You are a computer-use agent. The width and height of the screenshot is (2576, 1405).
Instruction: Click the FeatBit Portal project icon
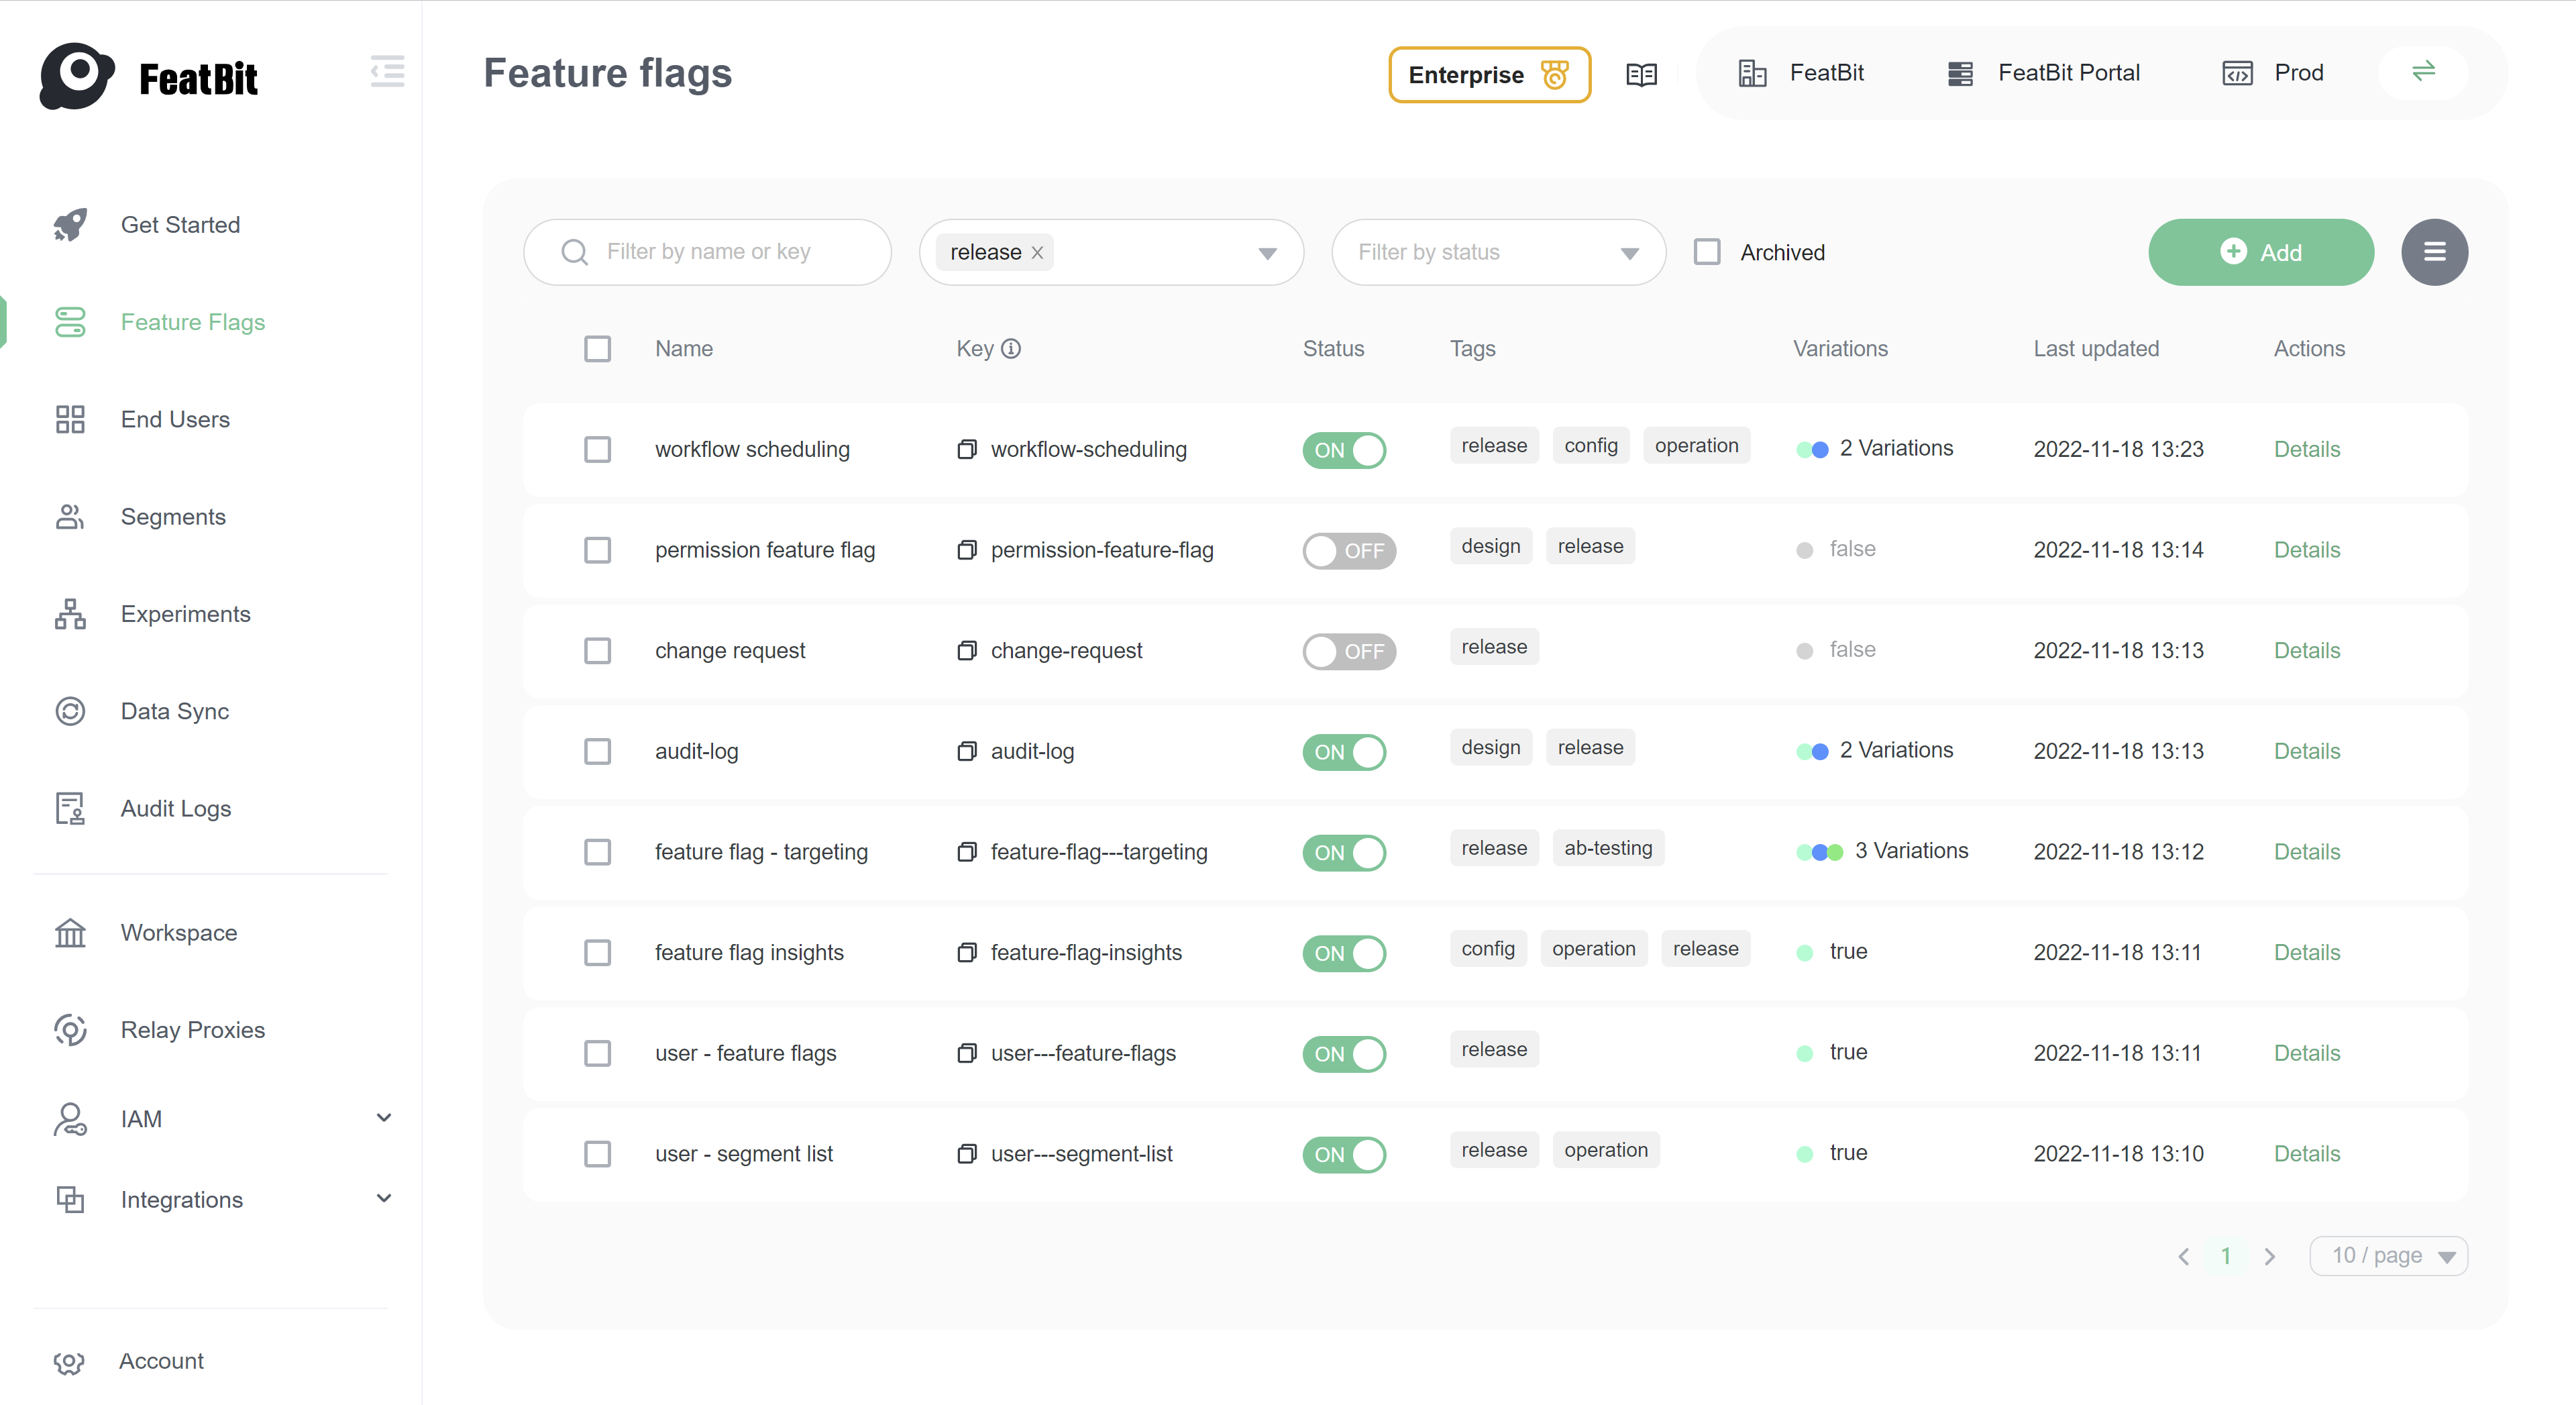tap(1960, 73)
